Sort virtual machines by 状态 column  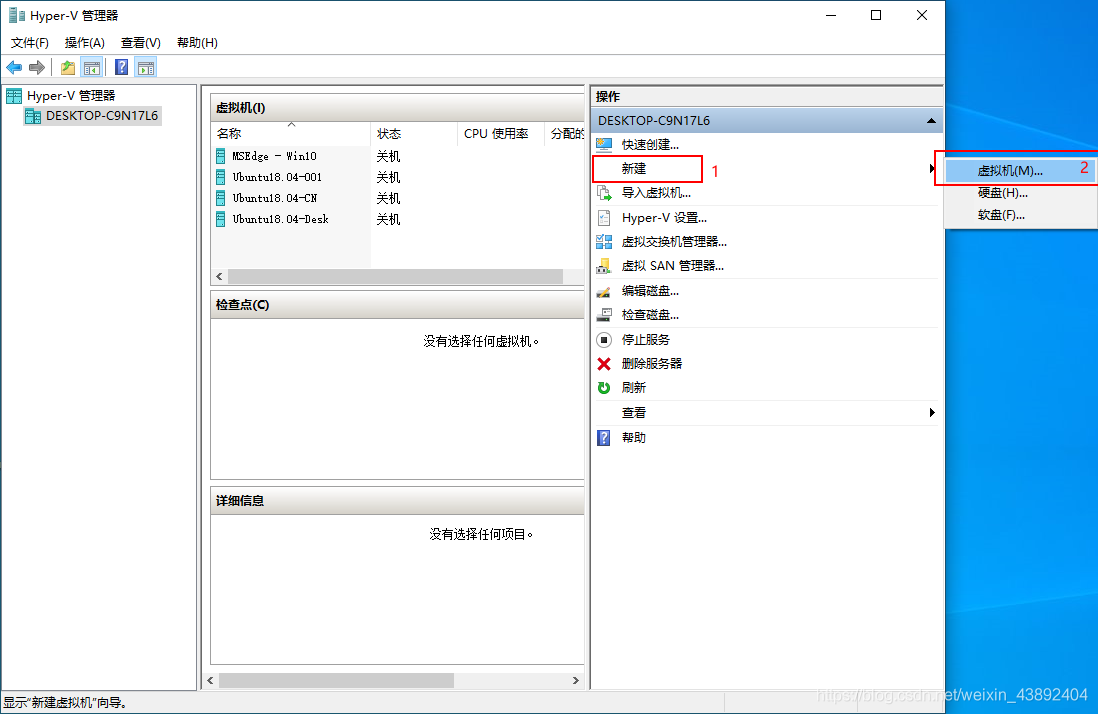click(x=414, y=134)
